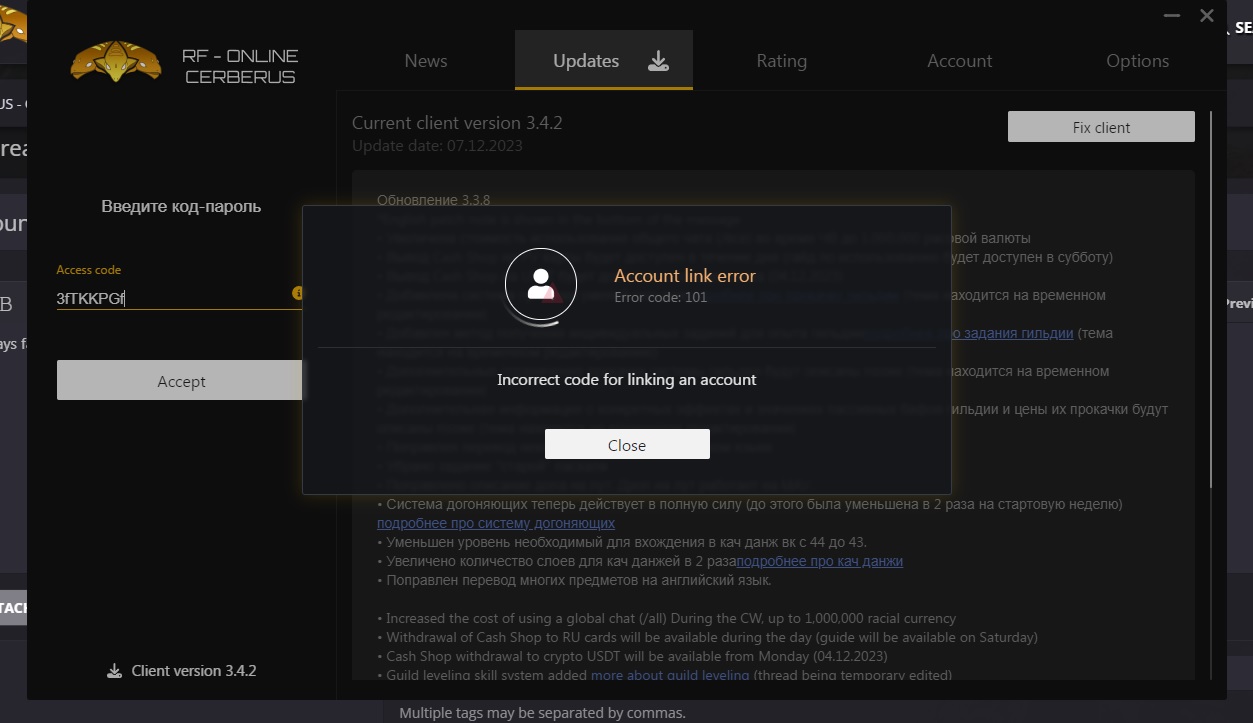Click the 'Поправлен перевод многих предметов' line
This screenshot has height=723, width=1253.
tap(574, 580)
